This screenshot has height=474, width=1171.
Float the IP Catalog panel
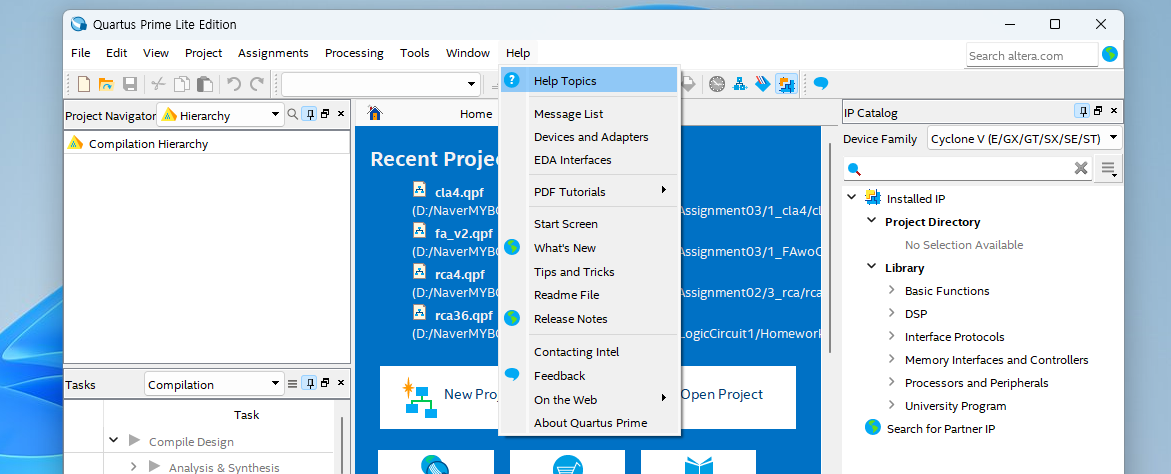click(1098, 111)
